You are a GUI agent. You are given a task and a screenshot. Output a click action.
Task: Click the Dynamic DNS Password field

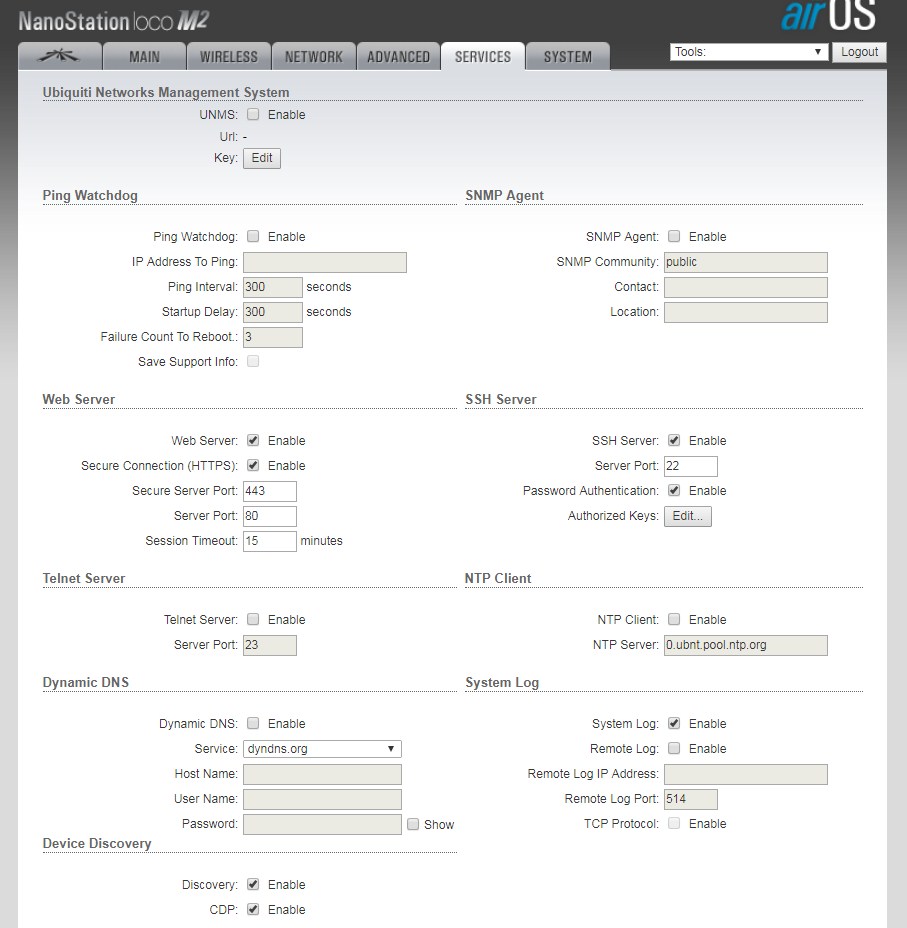(322, 824)
